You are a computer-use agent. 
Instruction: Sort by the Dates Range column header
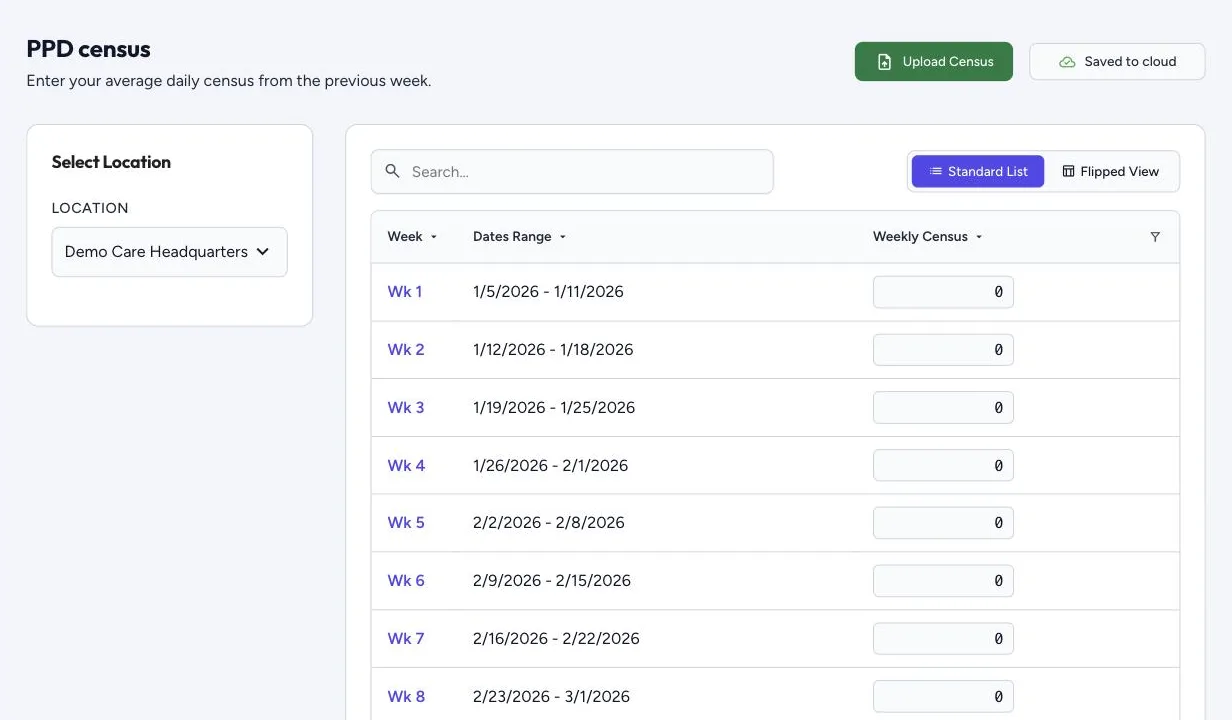tap(520, 237)
